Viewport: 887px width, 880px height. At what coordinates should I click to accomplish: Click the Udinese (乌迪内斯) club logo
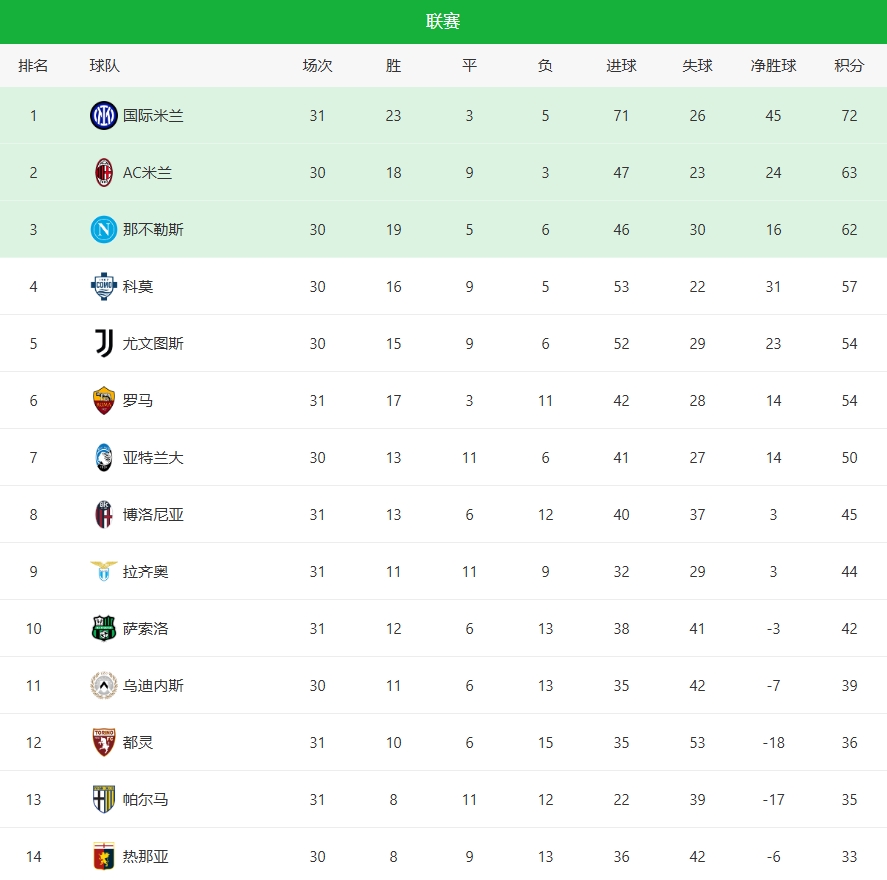(x=104, y=686)
